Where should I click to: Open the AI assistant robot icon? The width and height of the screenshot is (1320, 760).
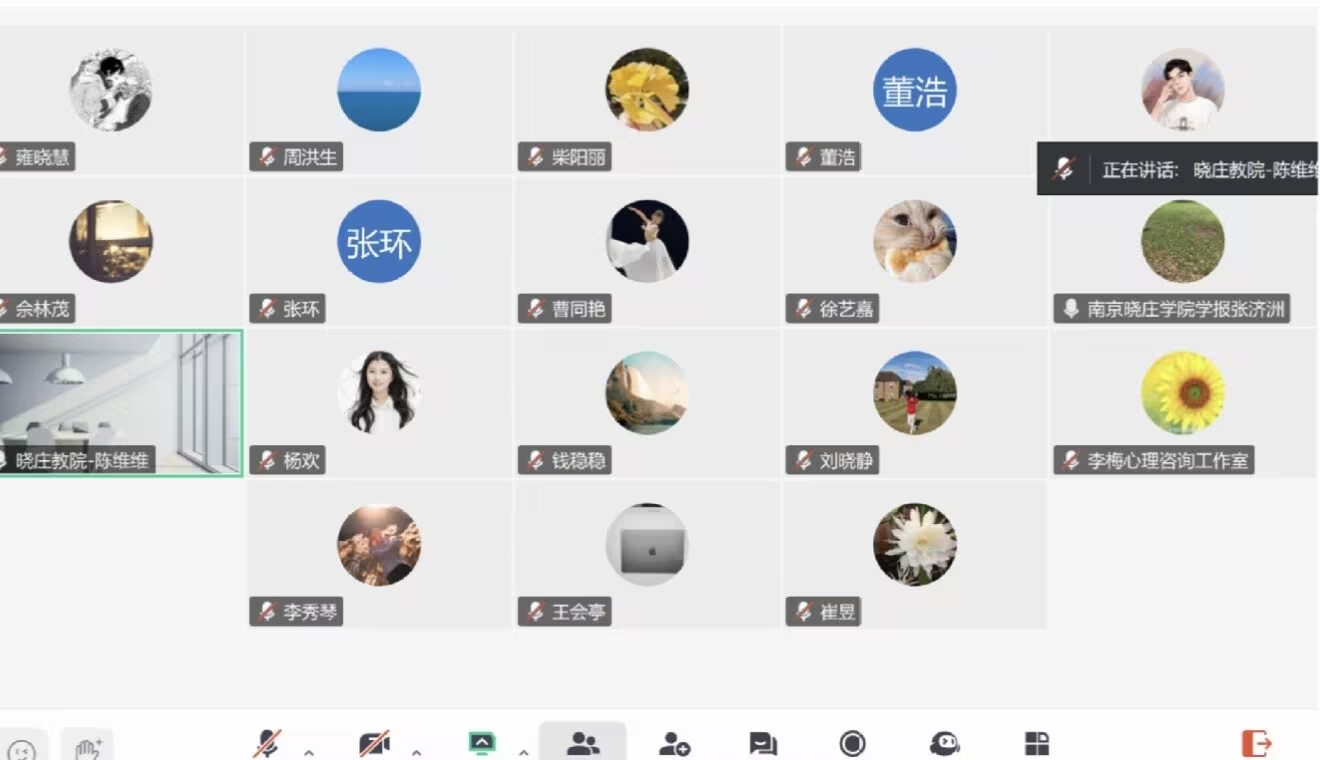pyautogui.click(x=944, y=744)
